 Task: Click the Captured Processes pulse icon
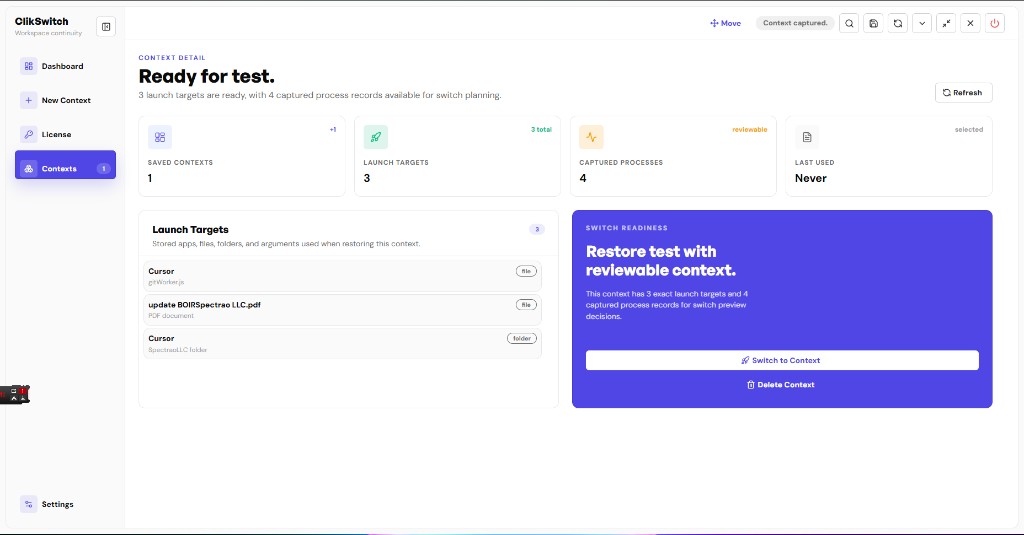pyautogui.click(x=591, y=137)
